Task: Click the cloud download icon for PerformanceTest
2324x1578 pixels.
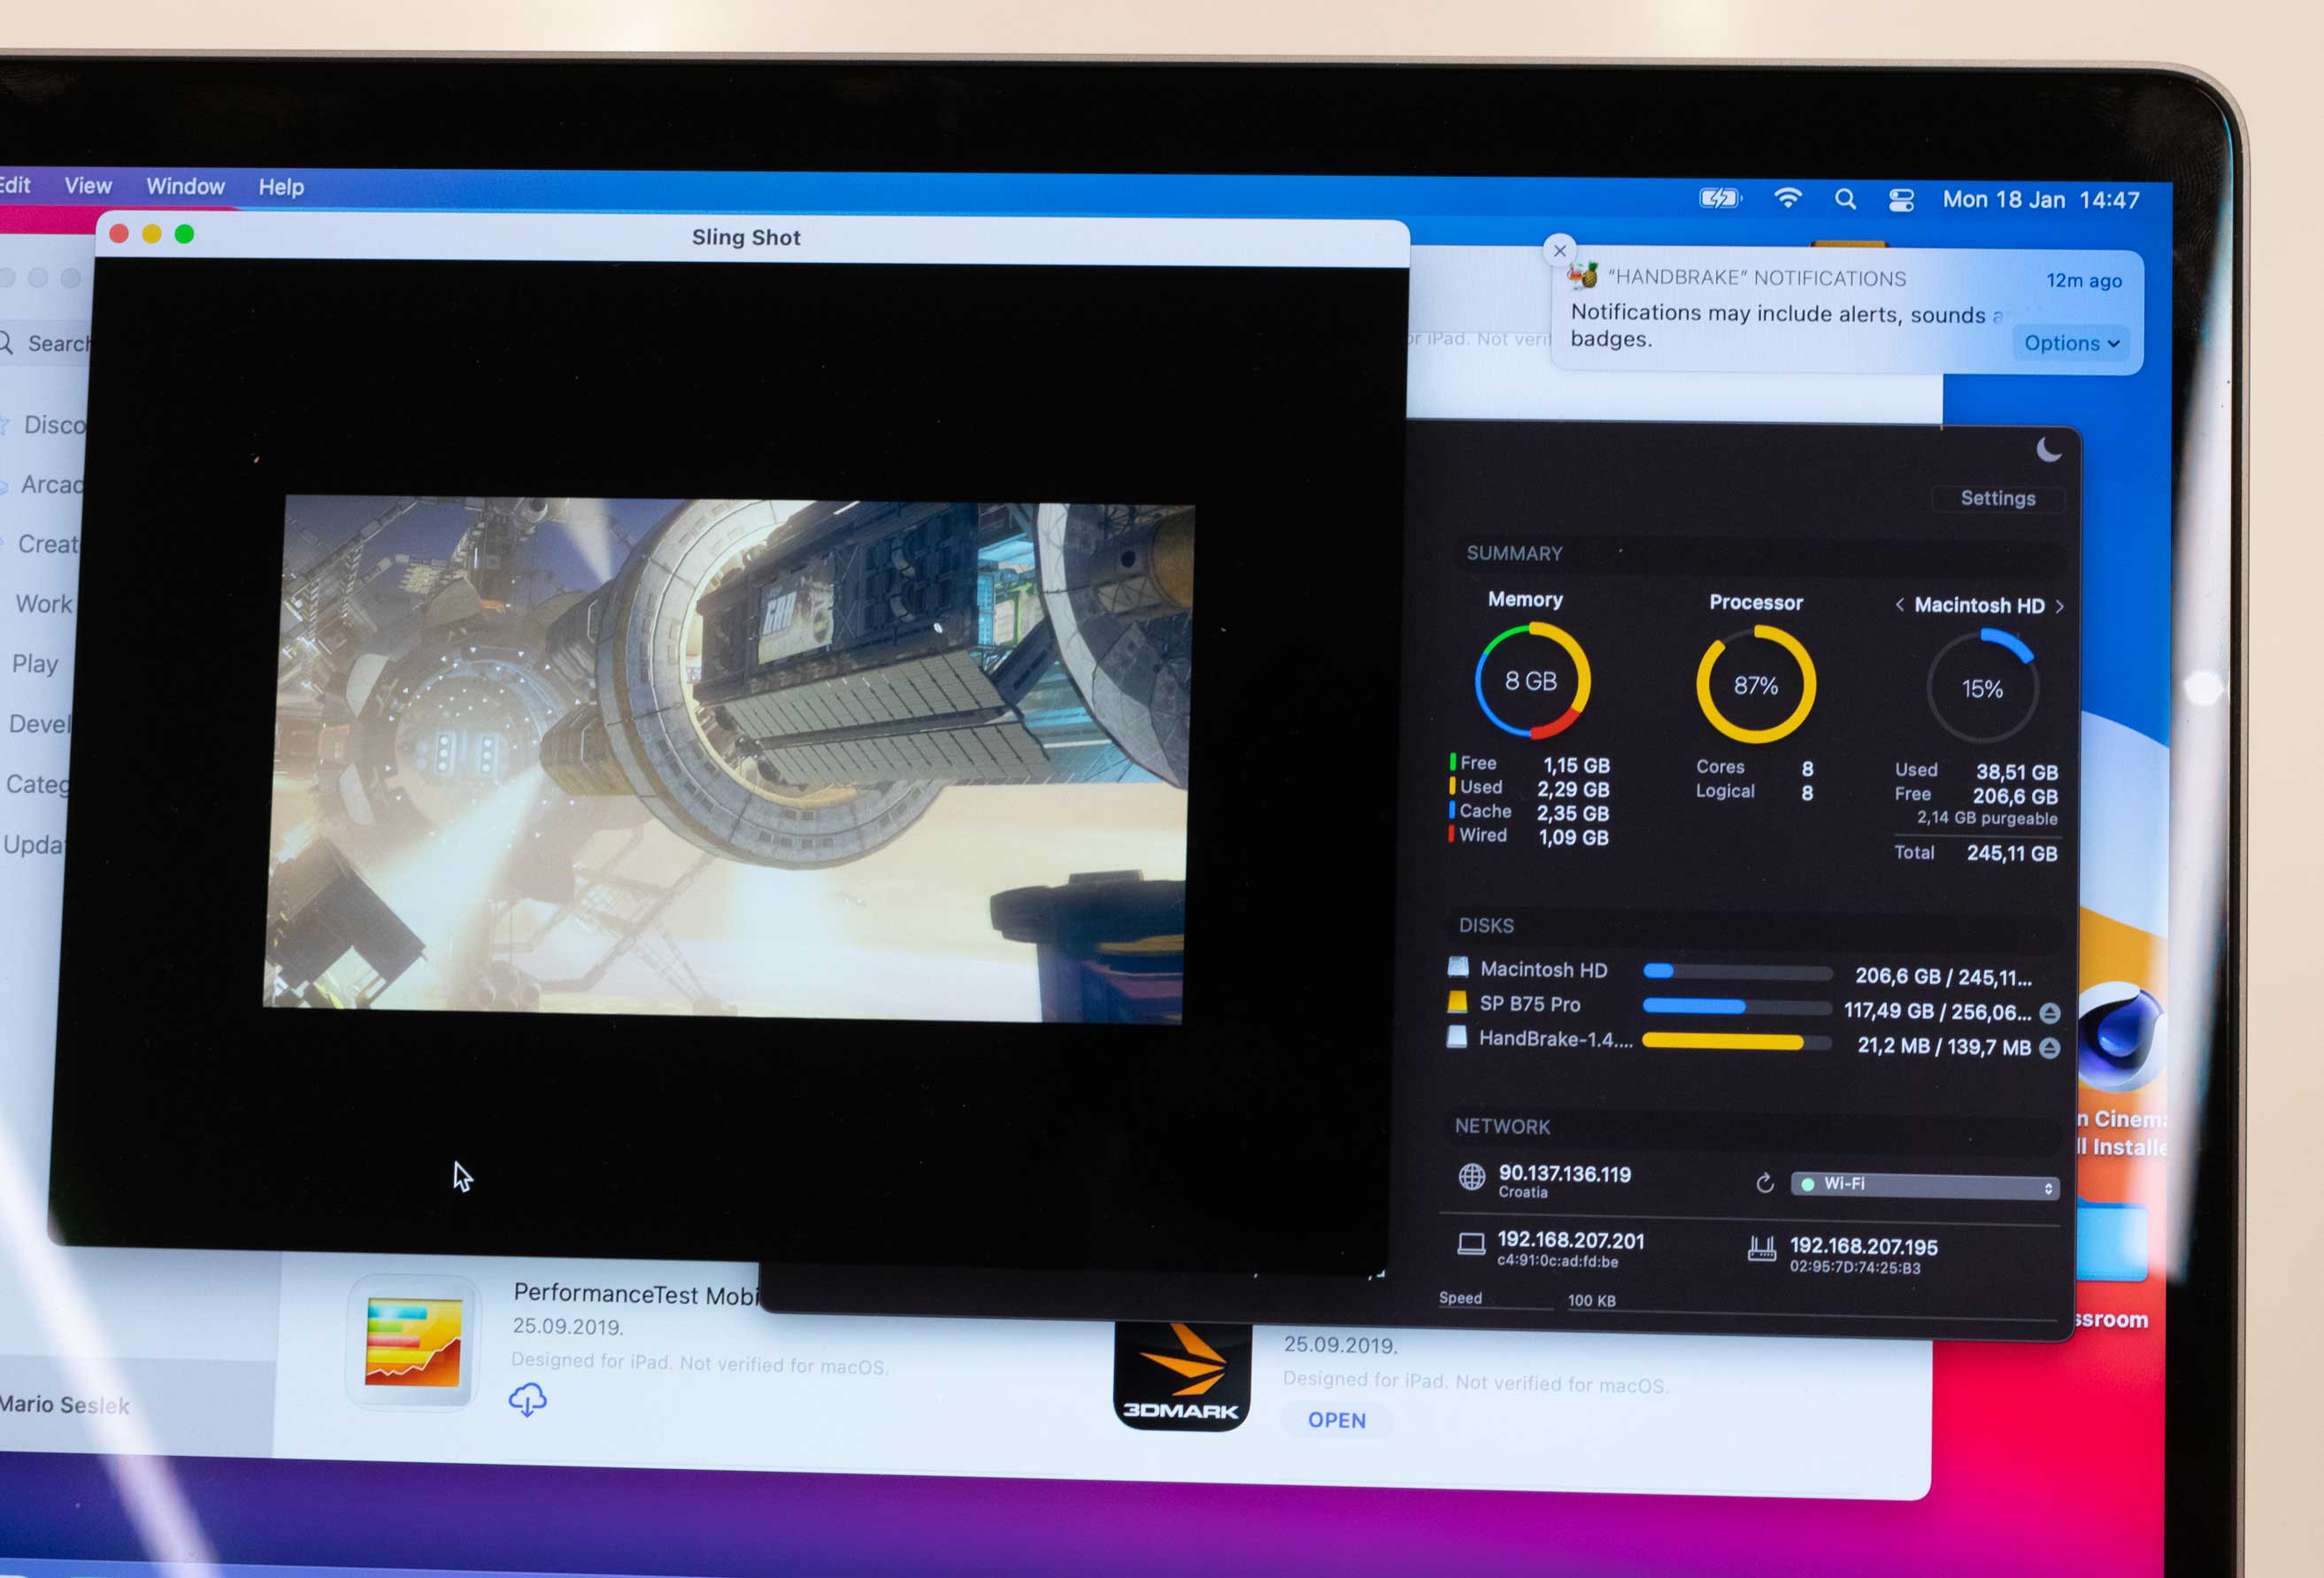Action: click(527, 1399)
